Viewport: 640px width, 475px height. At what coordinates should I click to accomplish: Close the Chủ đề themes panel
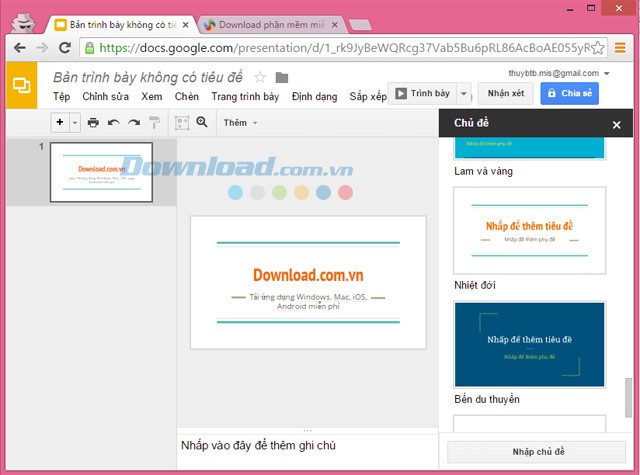pos(616,125)
